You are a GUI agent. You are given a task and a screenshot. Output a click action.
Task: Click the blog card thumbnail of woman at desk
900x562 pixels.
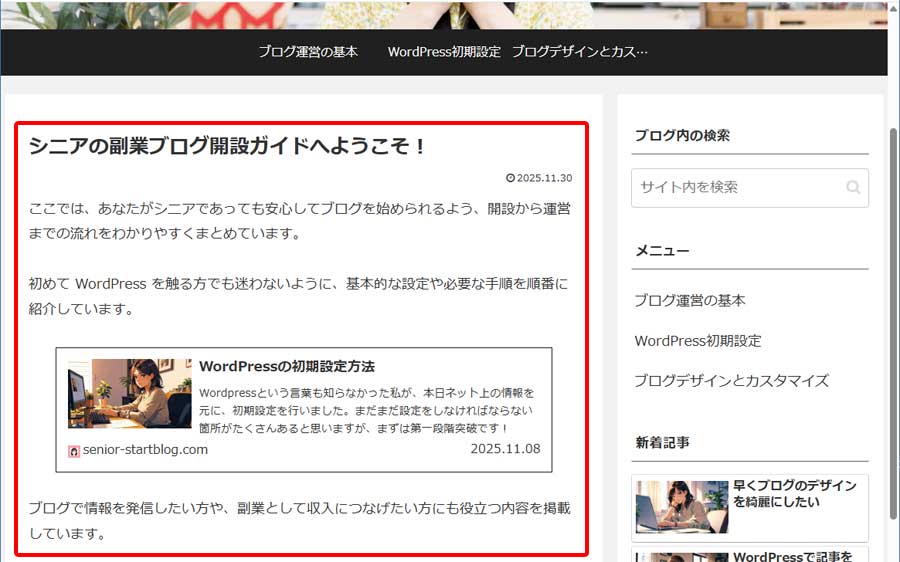coord(130,394)
